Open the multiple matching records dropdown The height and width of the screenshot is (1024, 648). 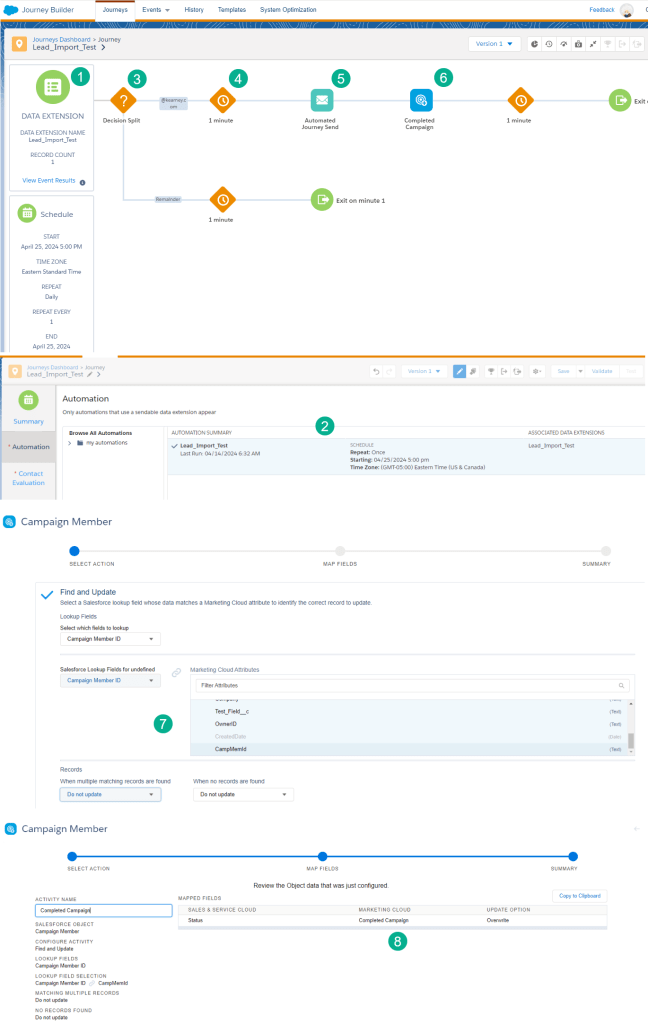pyautogui.click(x=110, y=794)
